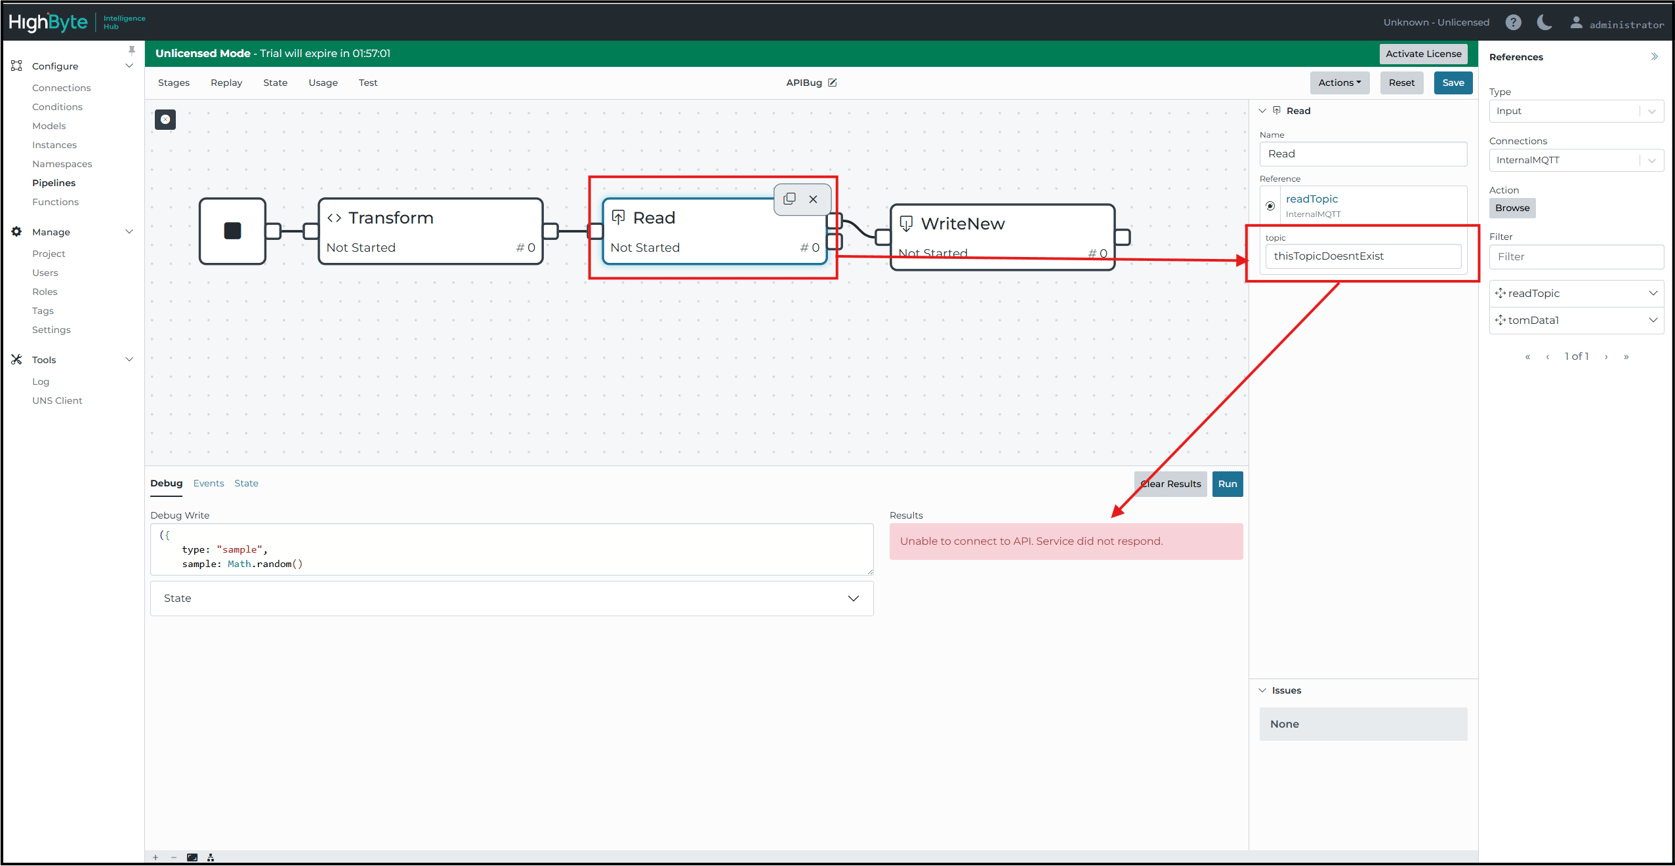Click the help question mark icon

click(1513, 22)
